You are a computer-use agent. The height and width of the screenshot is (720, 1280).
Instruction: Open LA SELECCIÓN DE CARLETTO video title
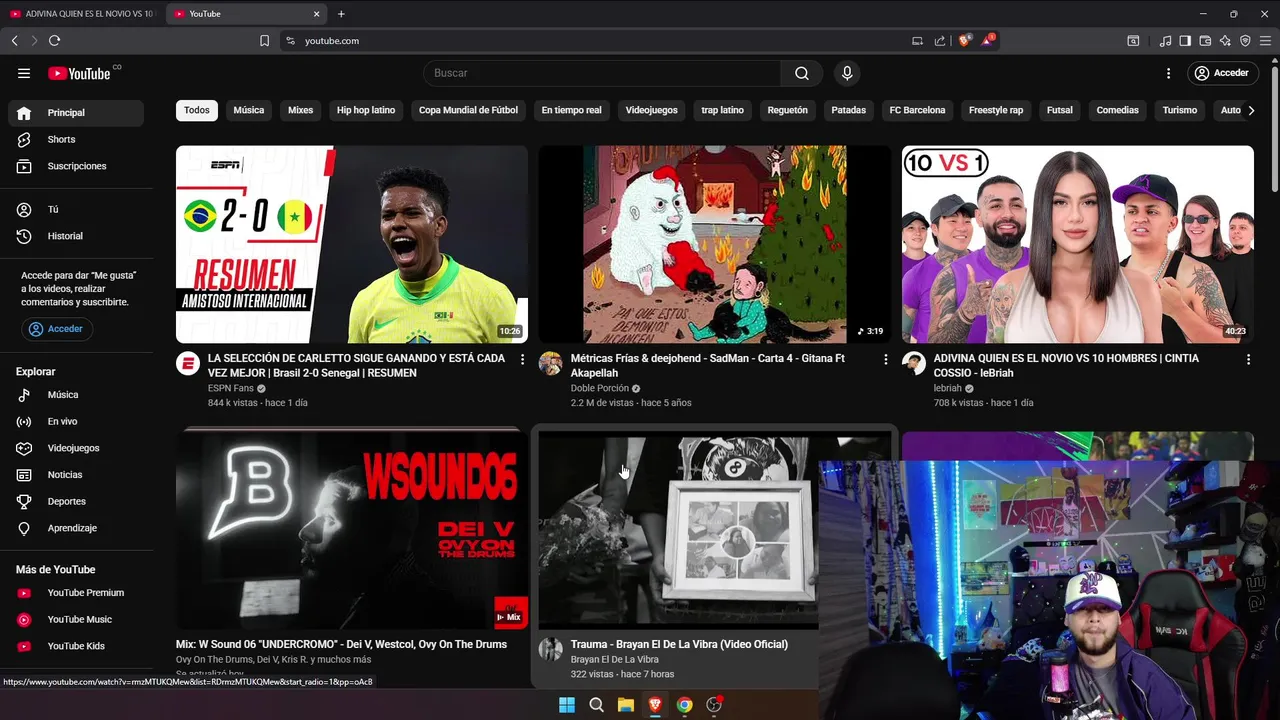pyautogui.click(x=356, y=365)
